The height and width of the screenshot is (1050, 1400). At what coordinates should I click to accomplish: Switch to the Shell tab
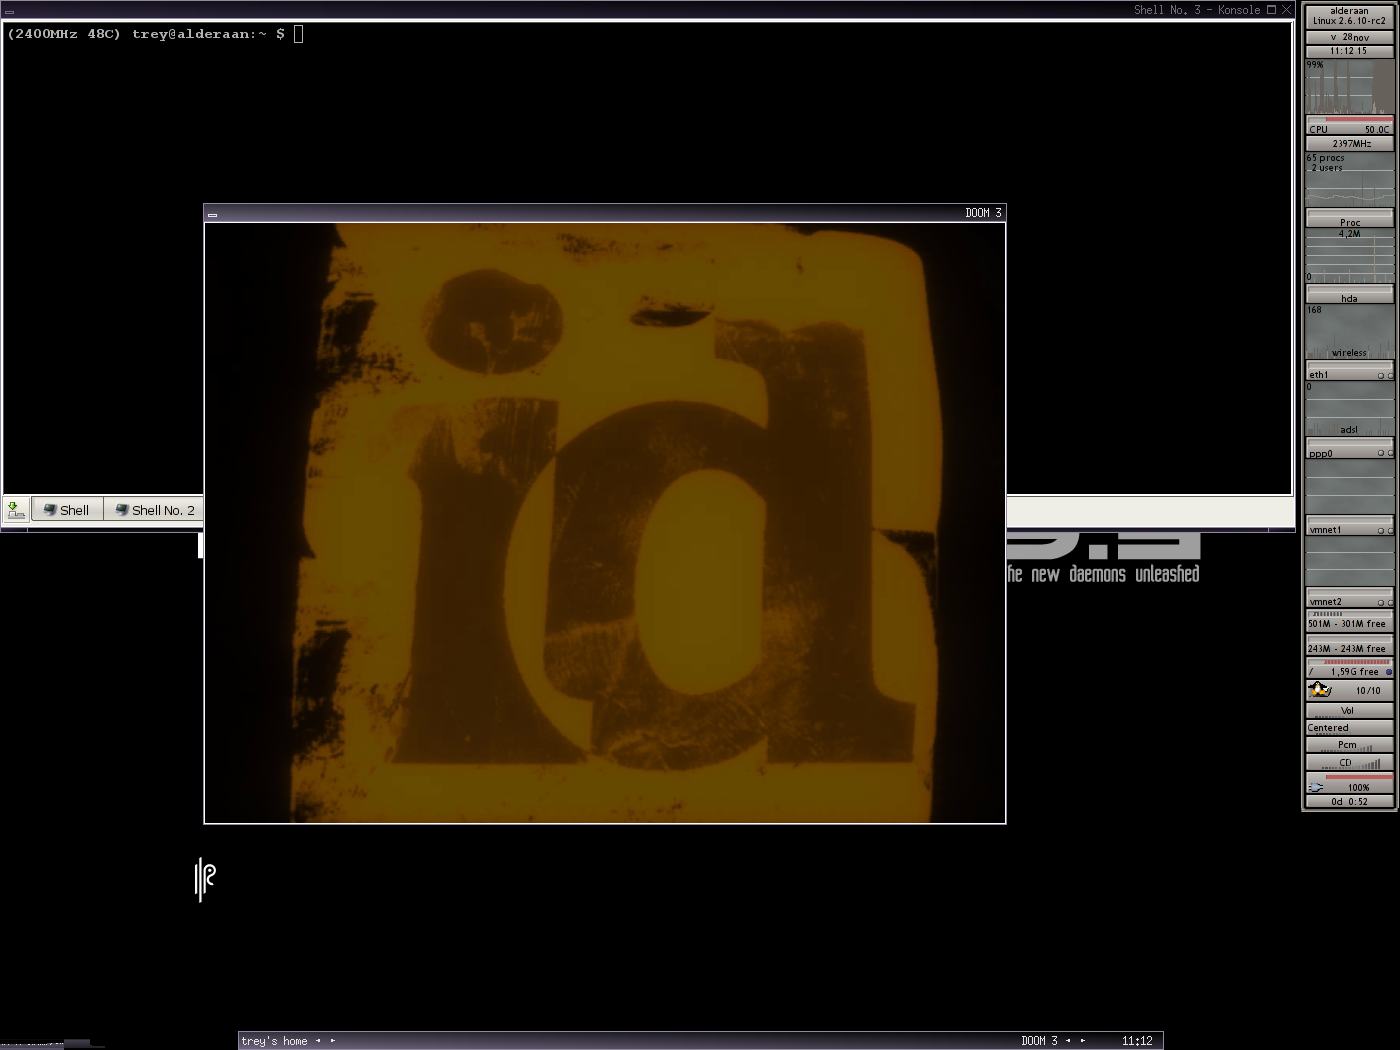[67, 510]
